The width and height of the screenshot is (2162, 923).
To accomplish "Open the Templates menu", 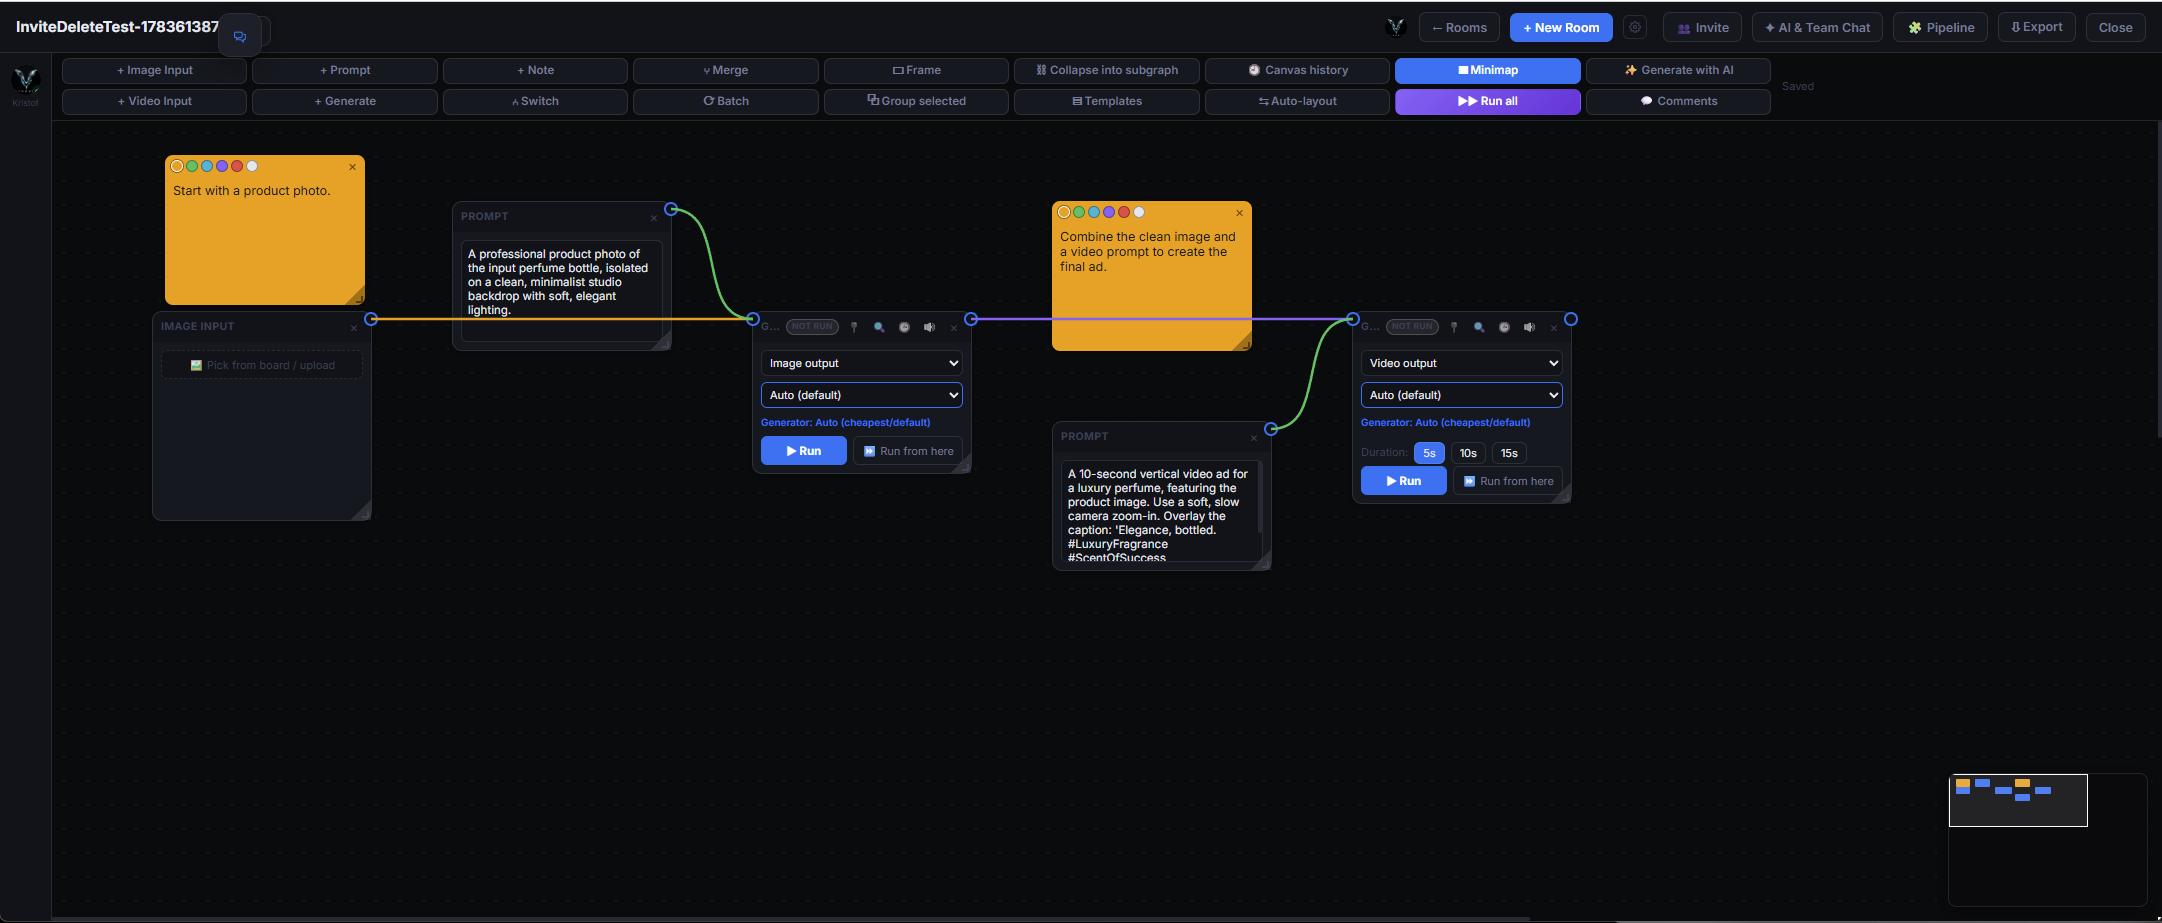I will pyautogui.click(x=1106, y=101).
